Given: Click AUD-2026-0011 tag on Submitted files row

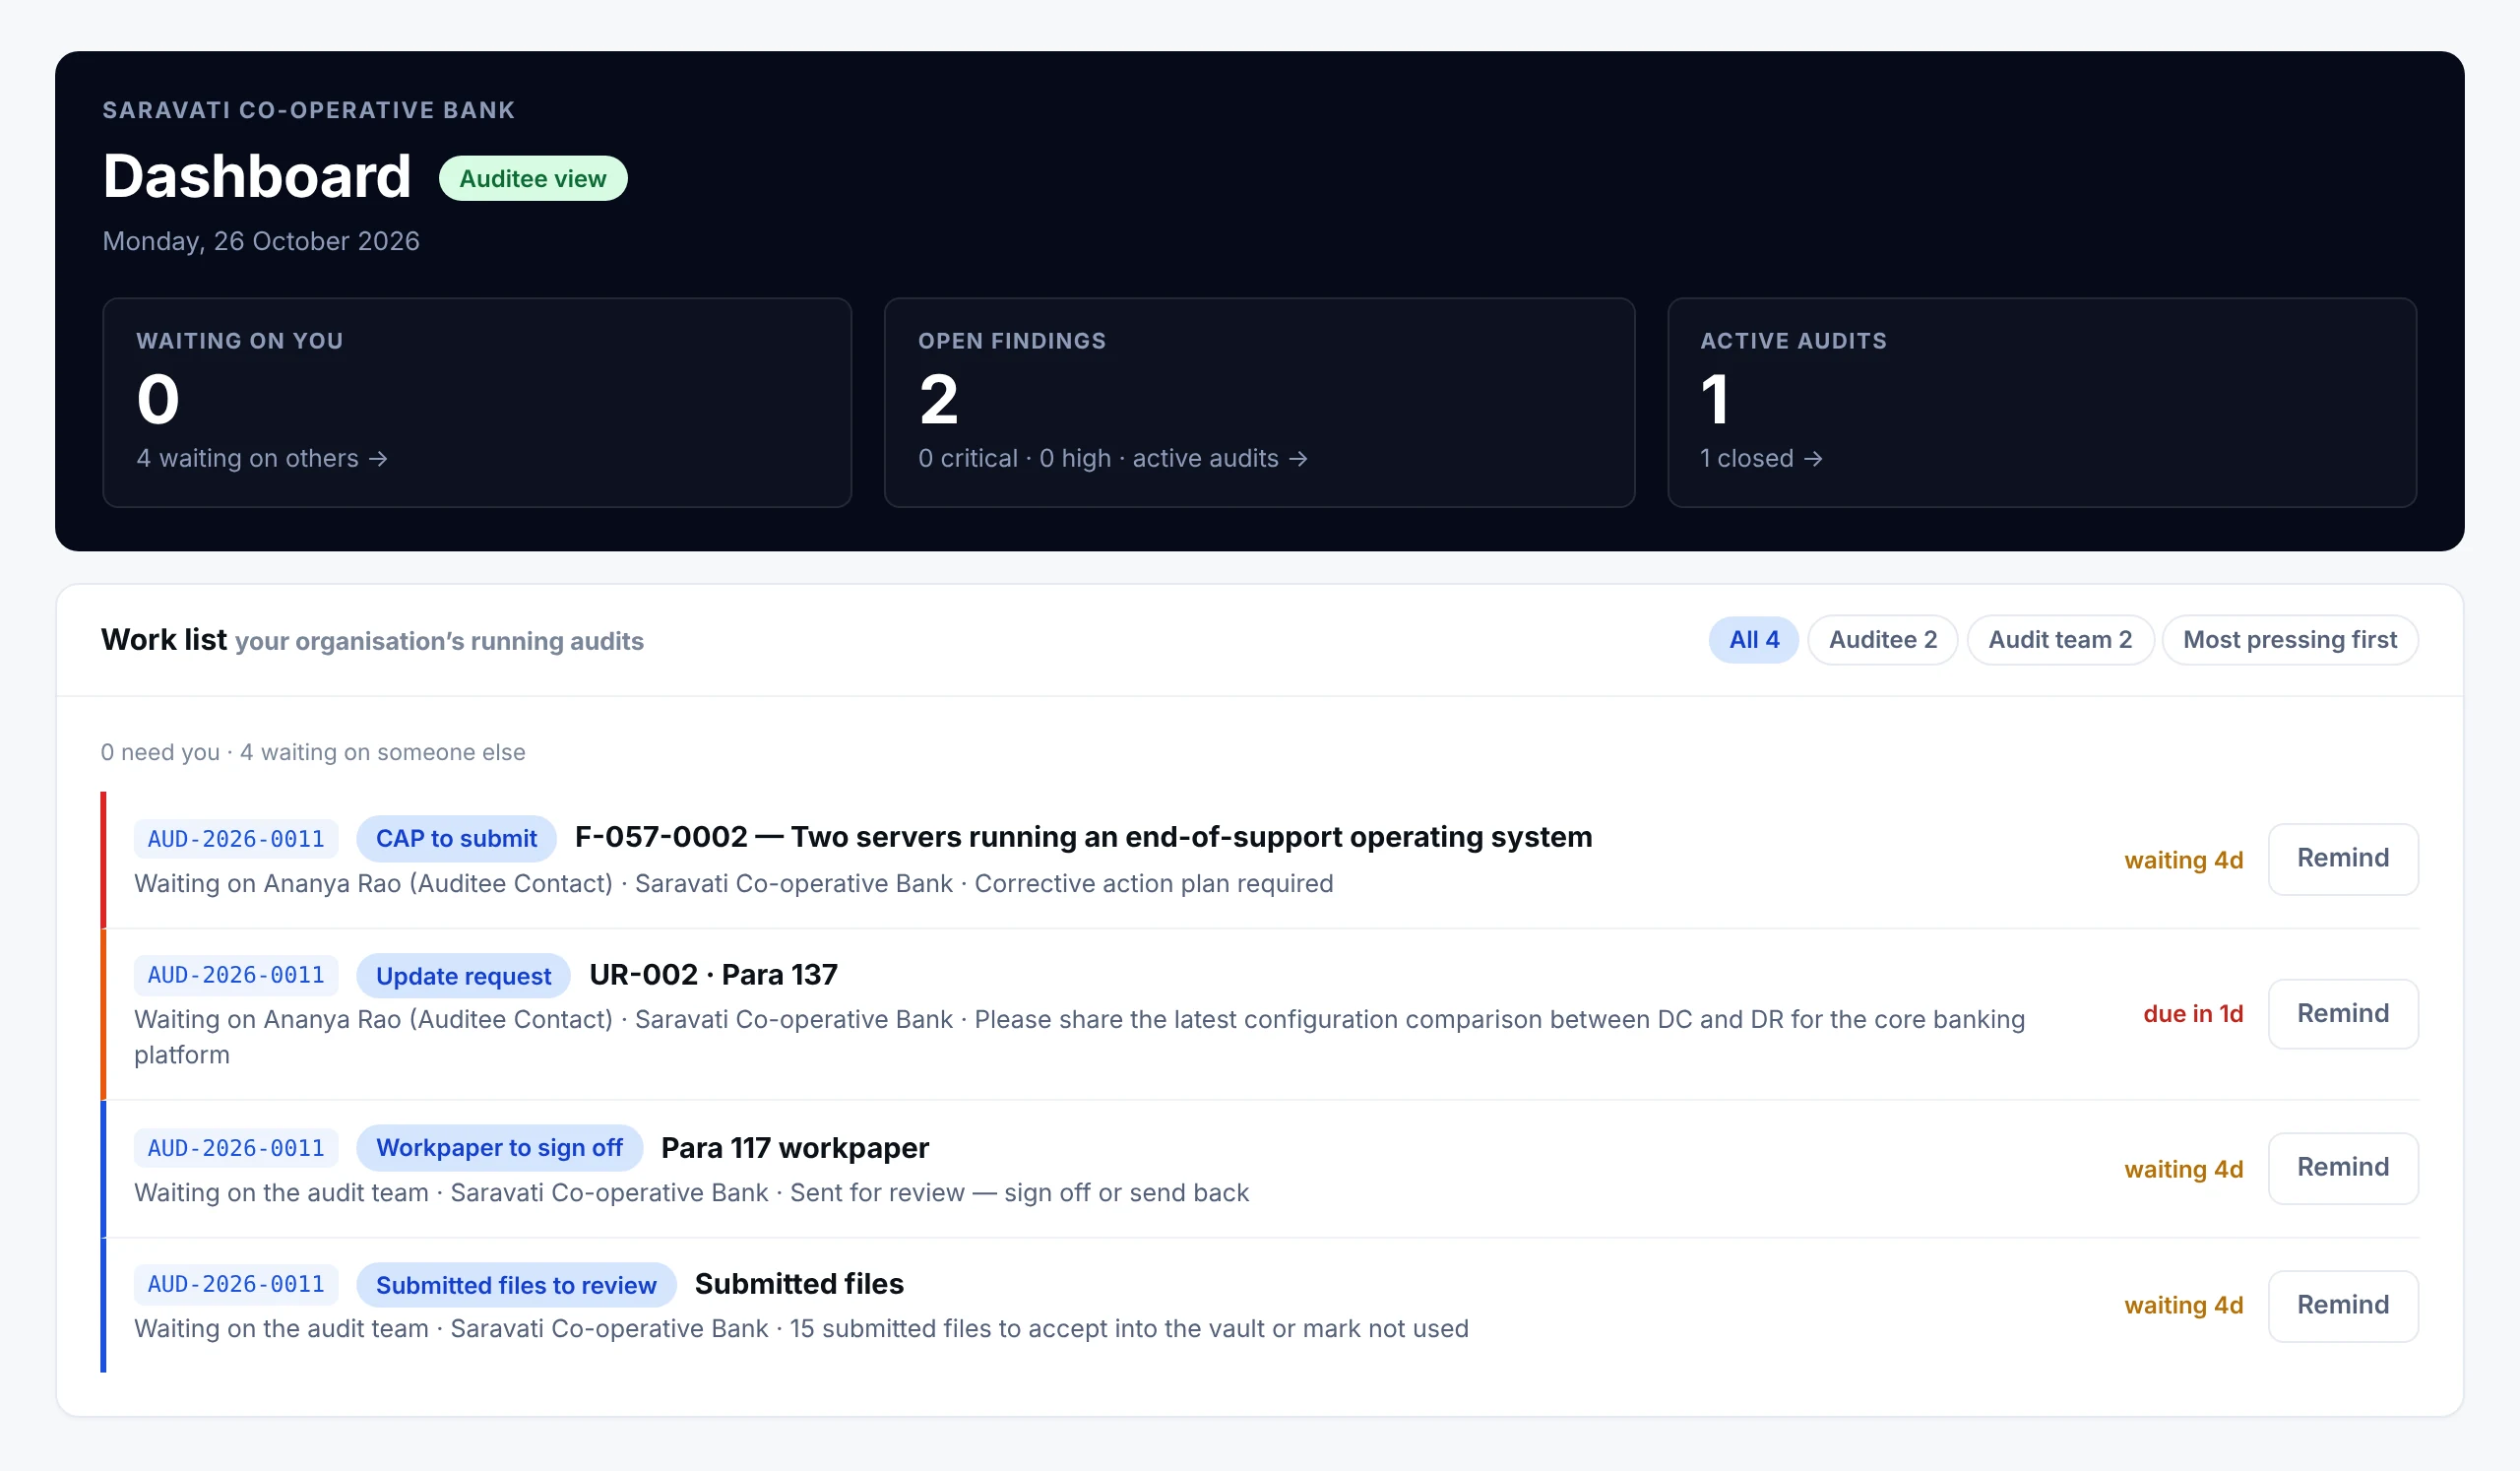Looking at the screenshot, I should coord(236,1284).
